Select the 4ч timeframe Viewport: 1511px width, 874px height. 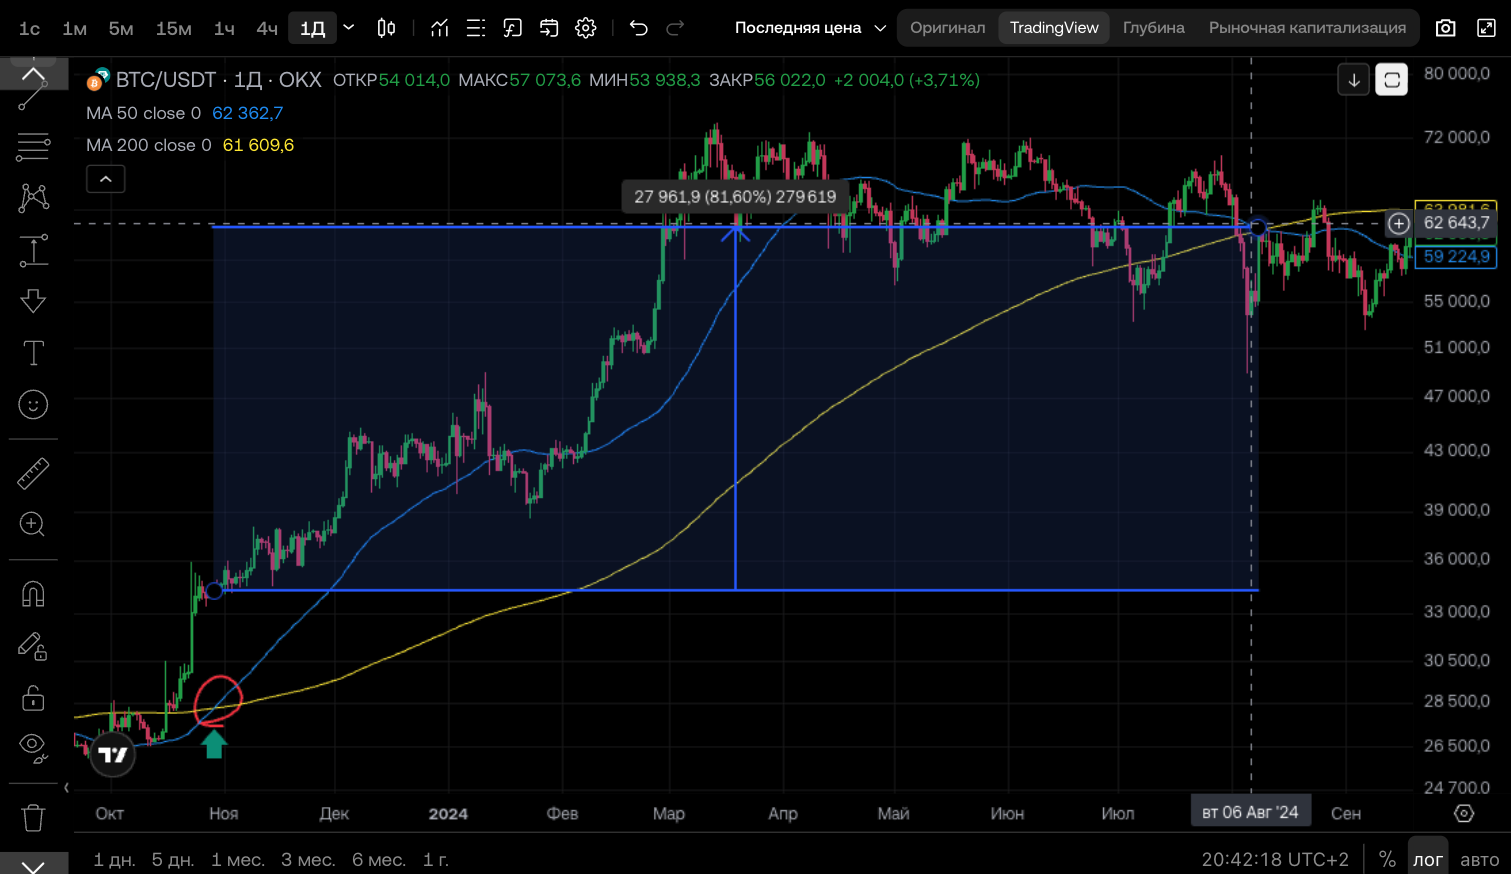click(267, 28)
